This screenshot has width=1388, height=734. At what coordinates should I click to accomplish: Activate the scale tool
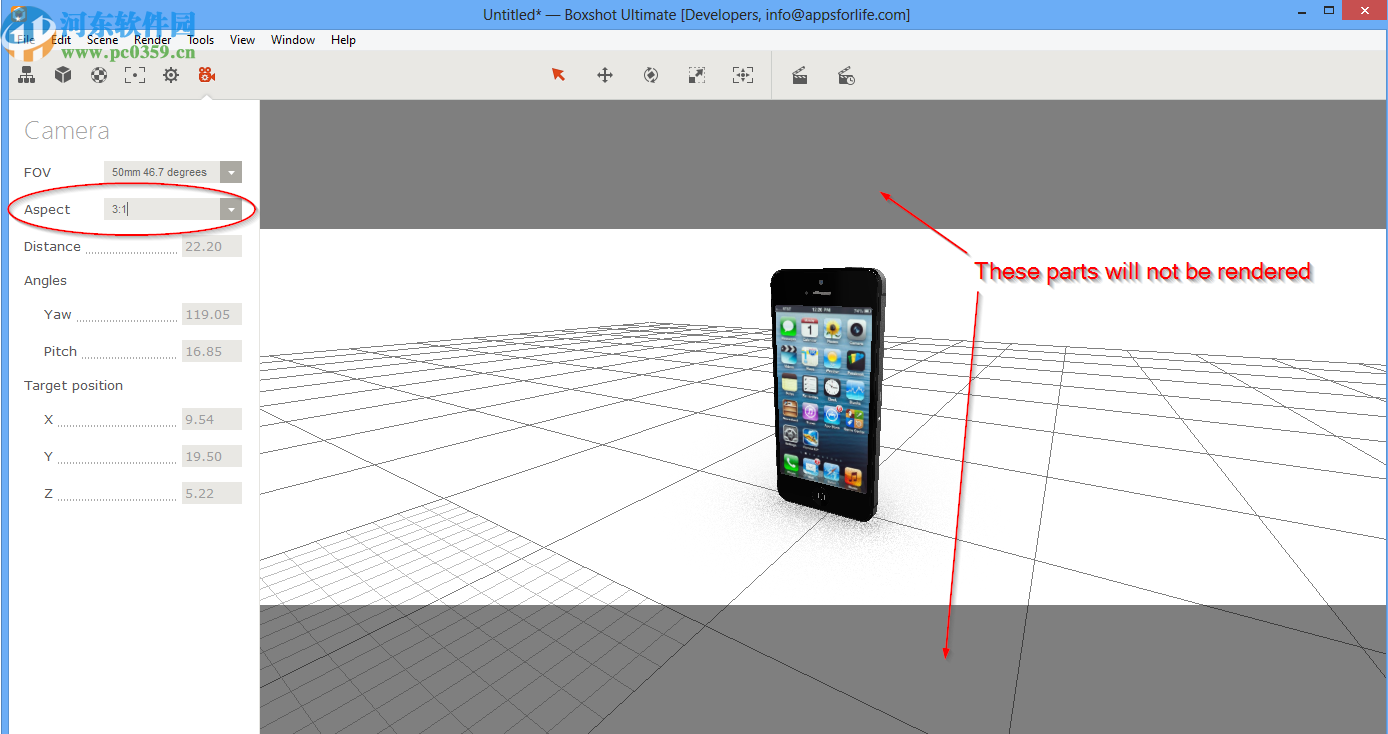pyautogui.click(x=697, y=75)
